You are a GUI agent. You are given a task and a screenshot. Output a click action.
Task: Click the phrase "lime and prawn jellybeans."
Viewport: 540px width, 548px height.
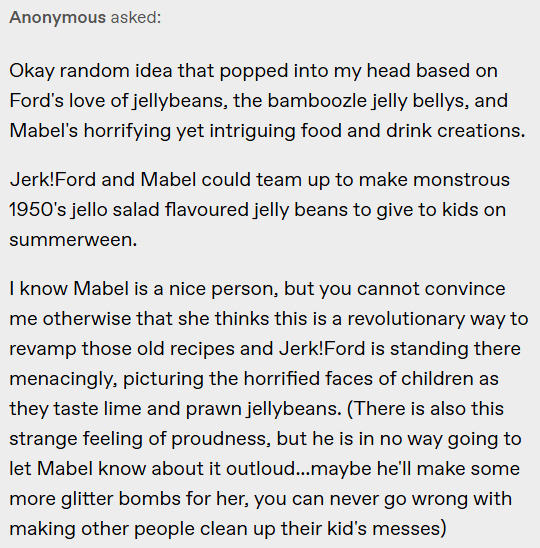223,409
